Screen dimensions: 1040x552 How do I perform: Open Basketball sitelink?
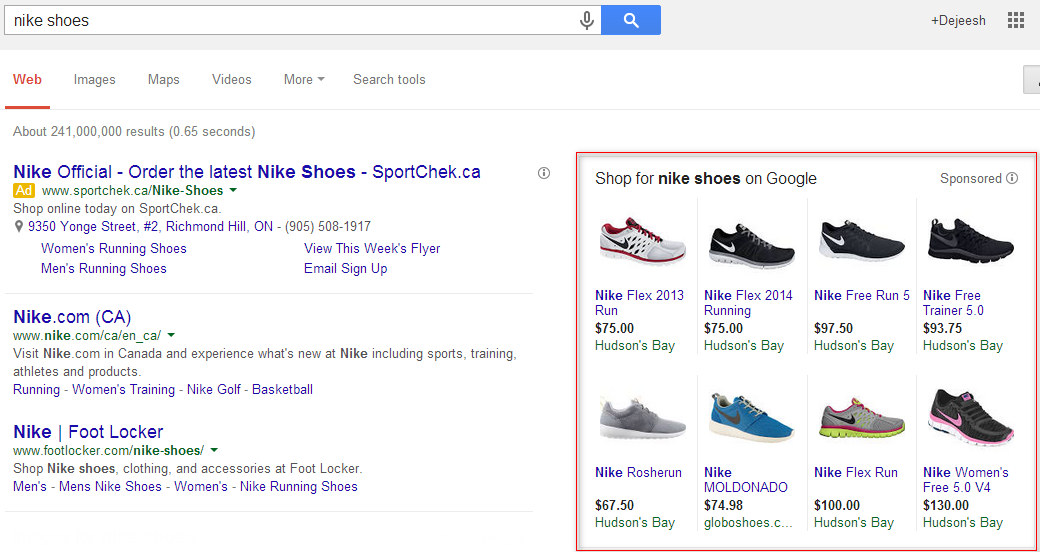click(283, 389)
